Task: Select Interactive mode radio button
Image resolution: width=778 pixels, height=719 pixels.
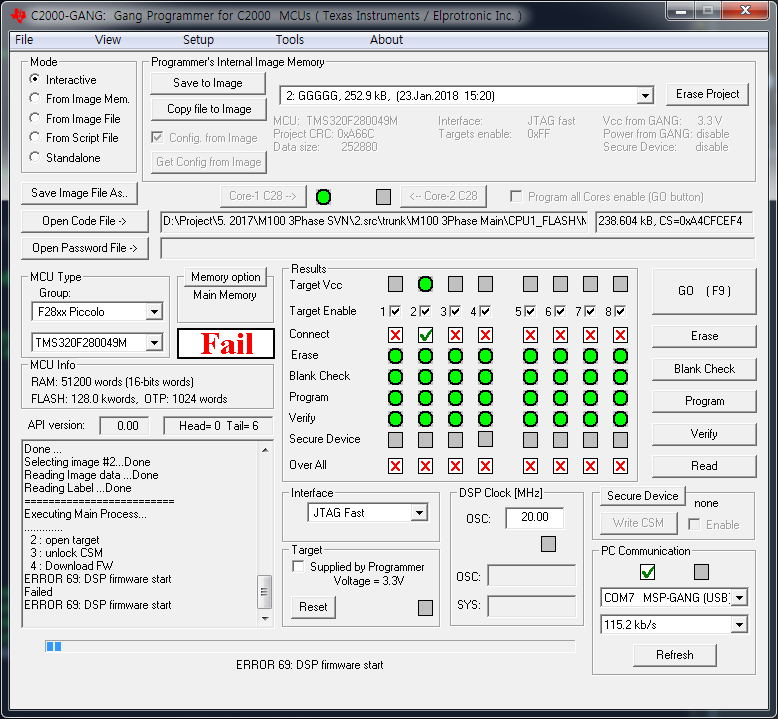Action: point(34,79)
